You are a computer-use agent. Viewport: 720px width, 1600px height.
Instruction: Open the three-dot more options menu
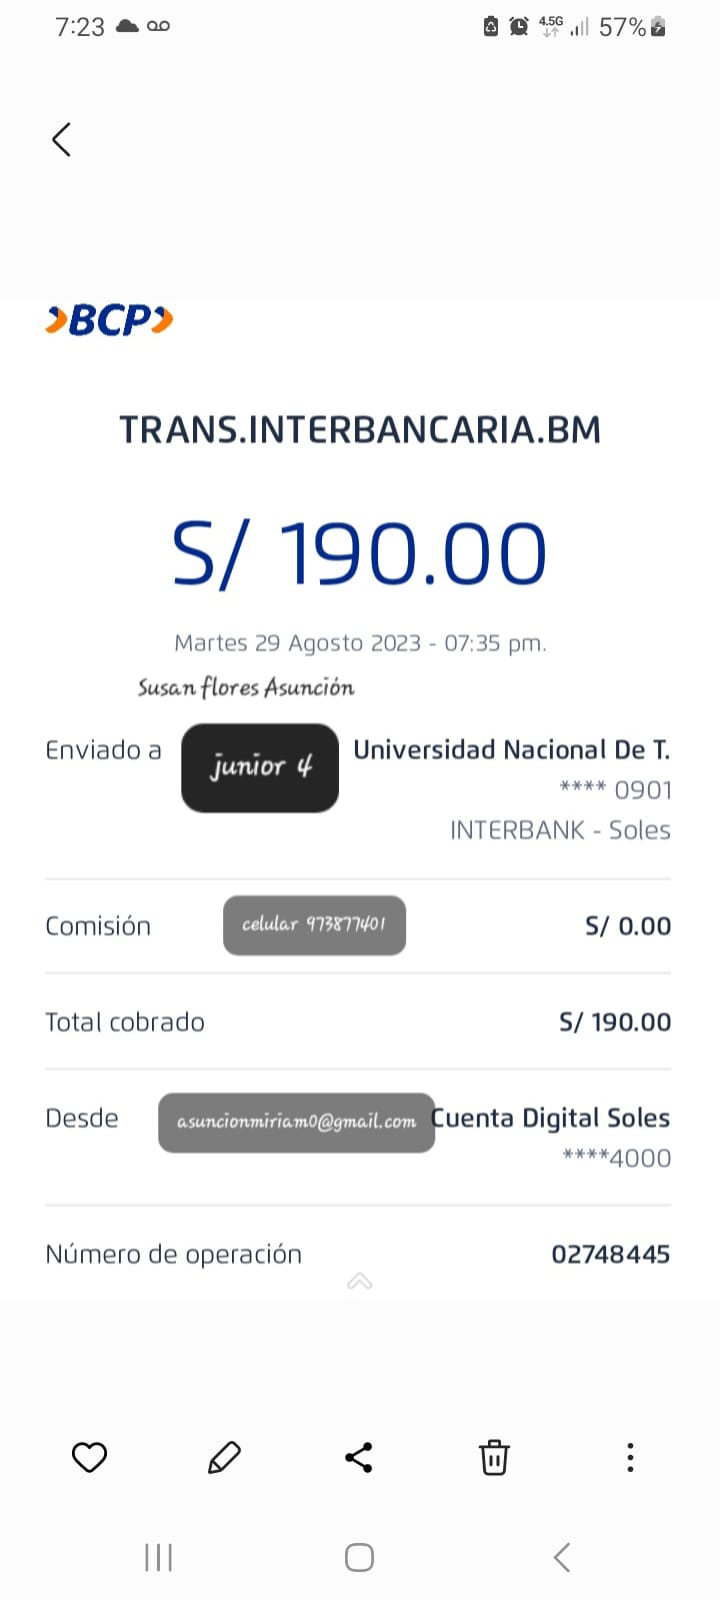[x=630, y=1457]
